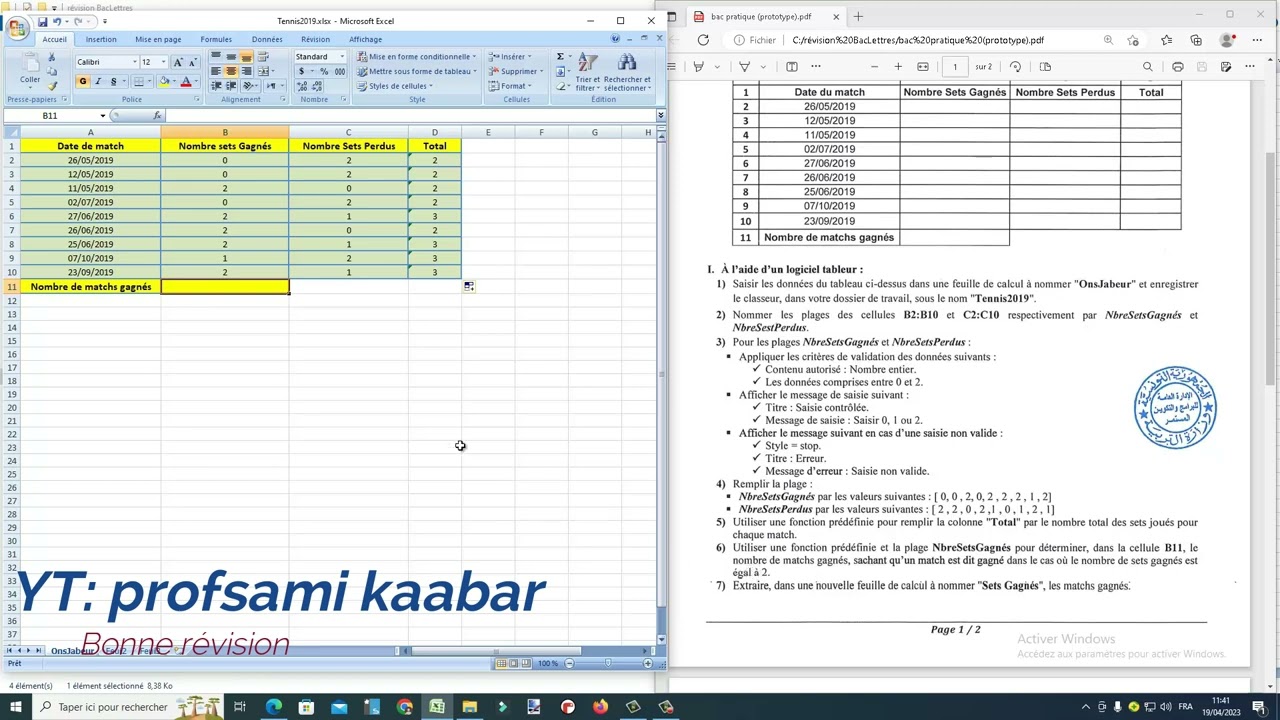
Task: Toggle align text left
Action: point(217,71)
